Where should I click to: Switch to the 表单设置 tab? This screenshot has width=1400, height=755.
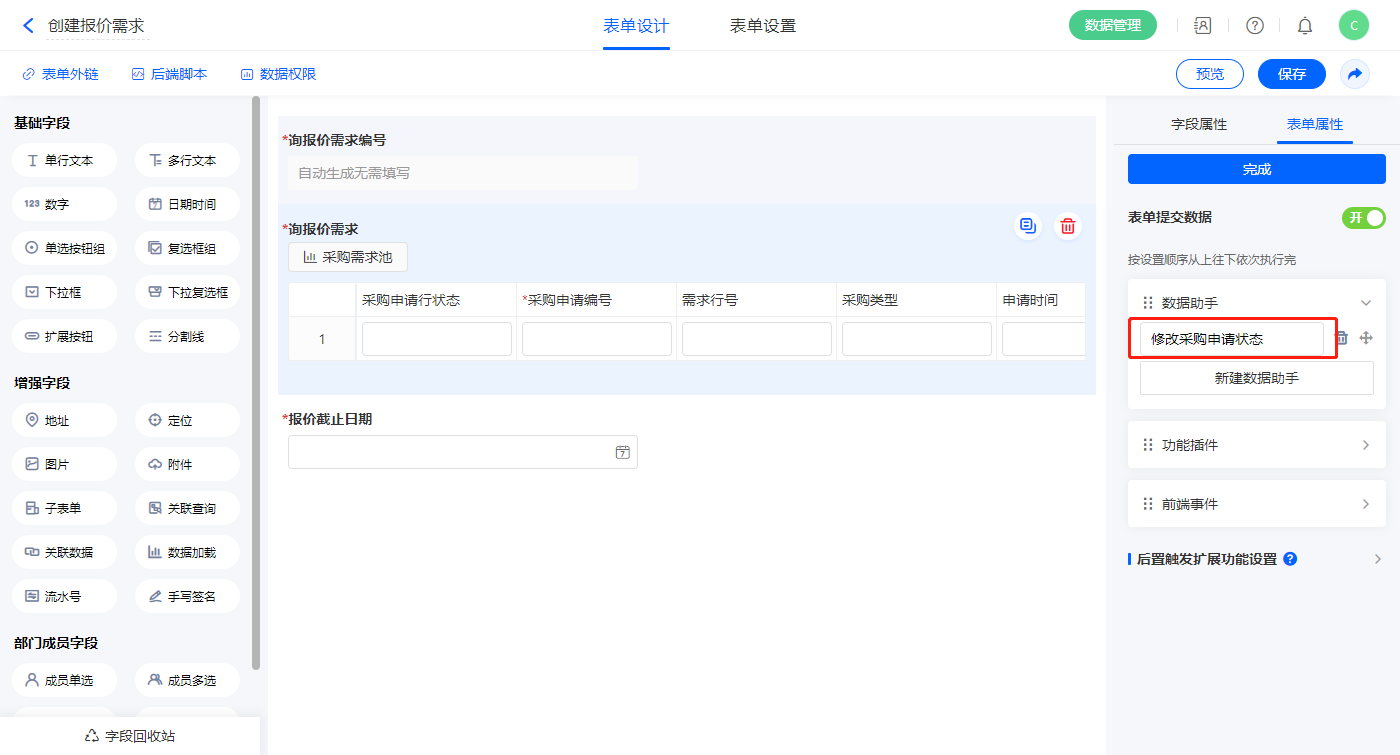point(762,26)
